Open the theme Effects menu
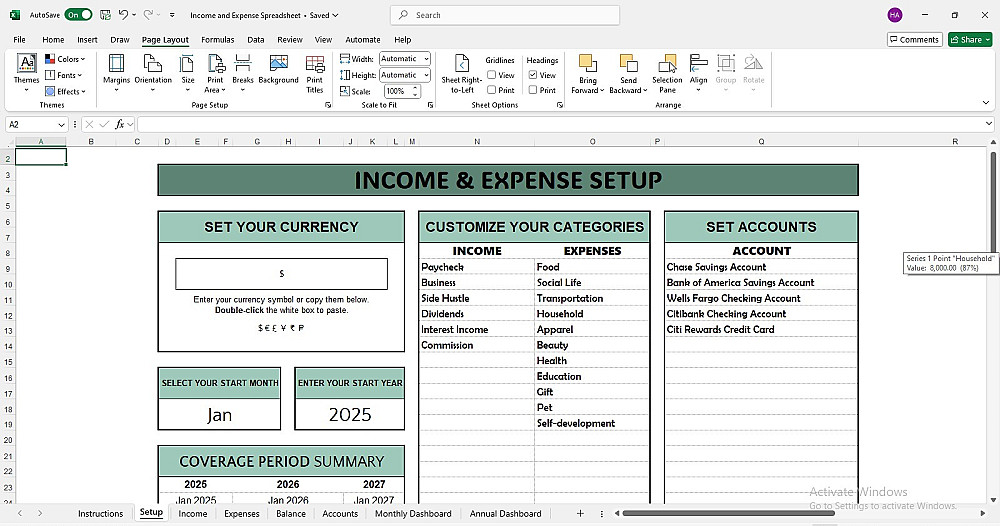Image resolution: width=1000 pixels, height=526 pixels. click(65, 91)
